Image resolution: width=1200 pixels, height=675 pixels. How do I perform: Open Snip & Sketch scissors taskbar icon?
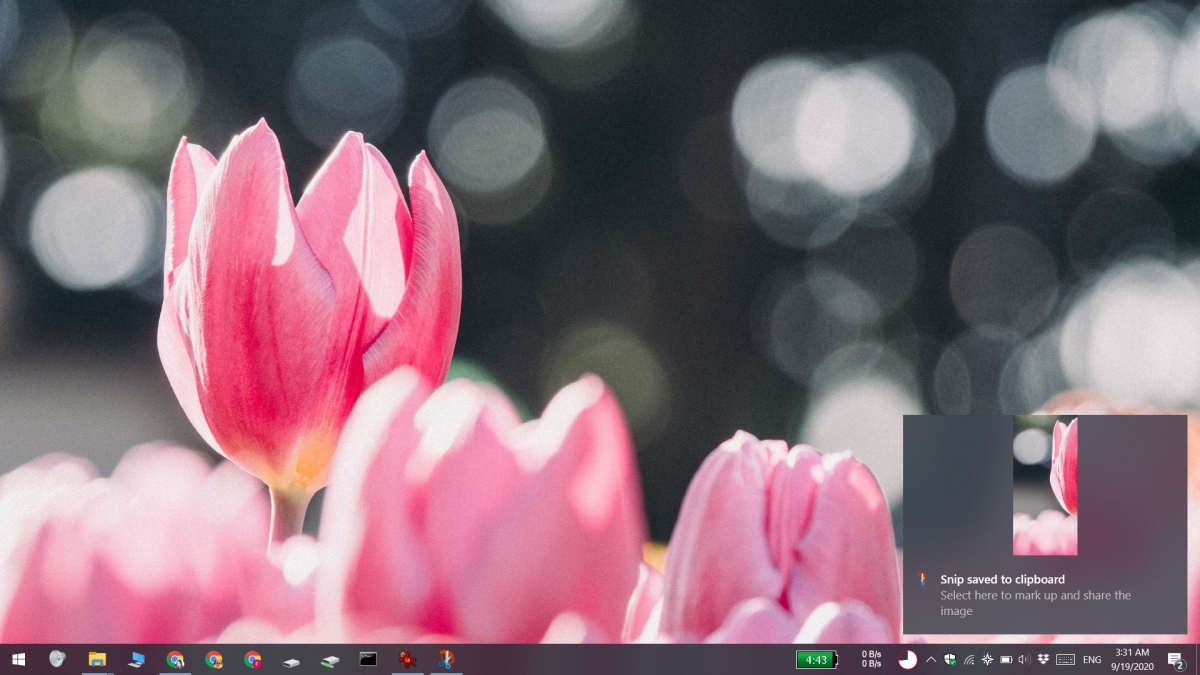coord(446,659)
